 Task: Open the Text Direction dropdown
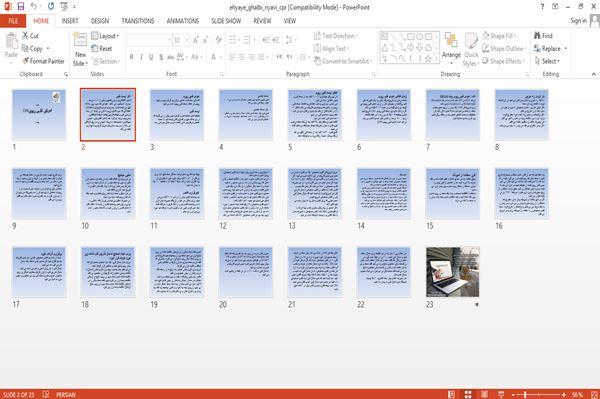(336, 36)
